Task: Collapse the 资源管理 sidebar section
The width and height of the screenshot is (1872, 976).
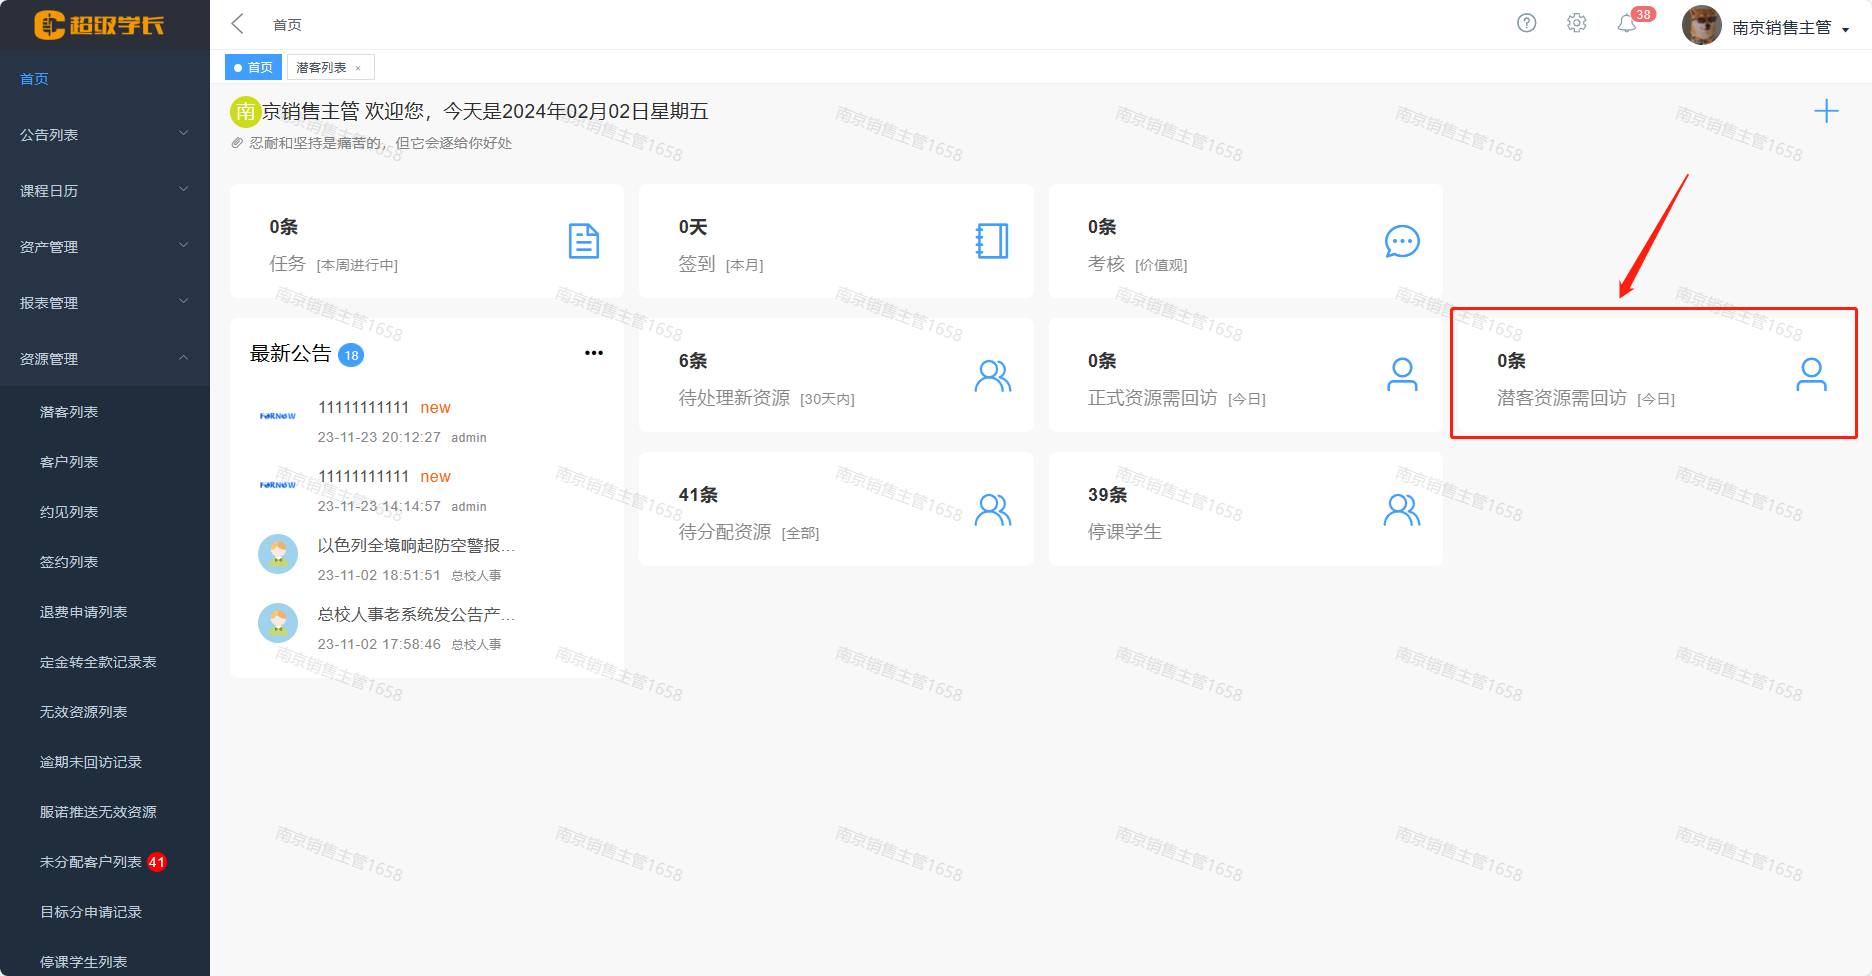Action: click(105, 358)
